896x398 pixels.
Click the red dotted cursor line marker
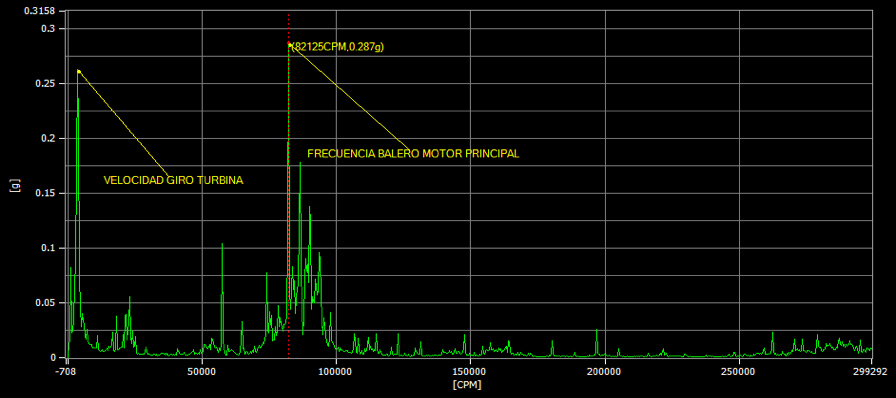289,185
